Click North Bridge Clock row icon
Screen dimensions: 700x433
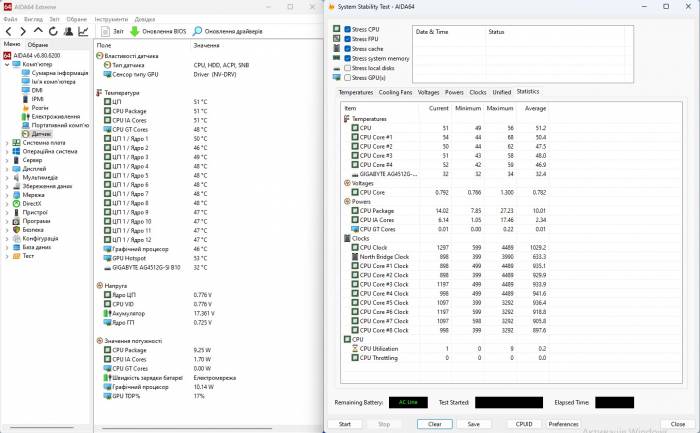tap(355, 257)
